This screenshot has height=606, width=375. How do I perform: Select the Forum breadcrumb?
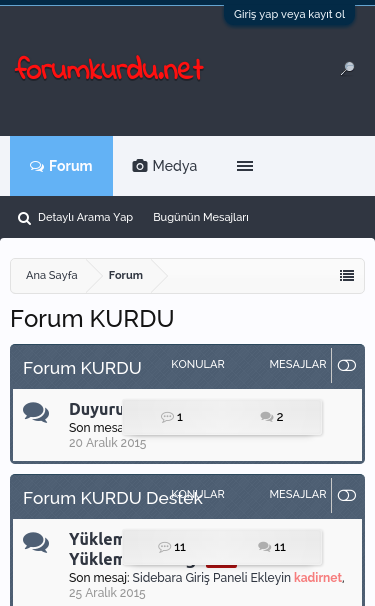tap(126, 275)
